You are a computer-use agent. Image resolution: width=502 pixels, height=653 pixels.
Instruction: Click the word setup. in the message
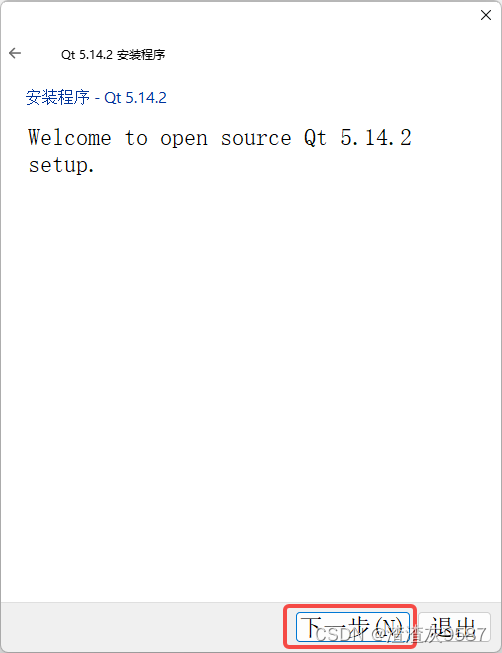point(62,165)
